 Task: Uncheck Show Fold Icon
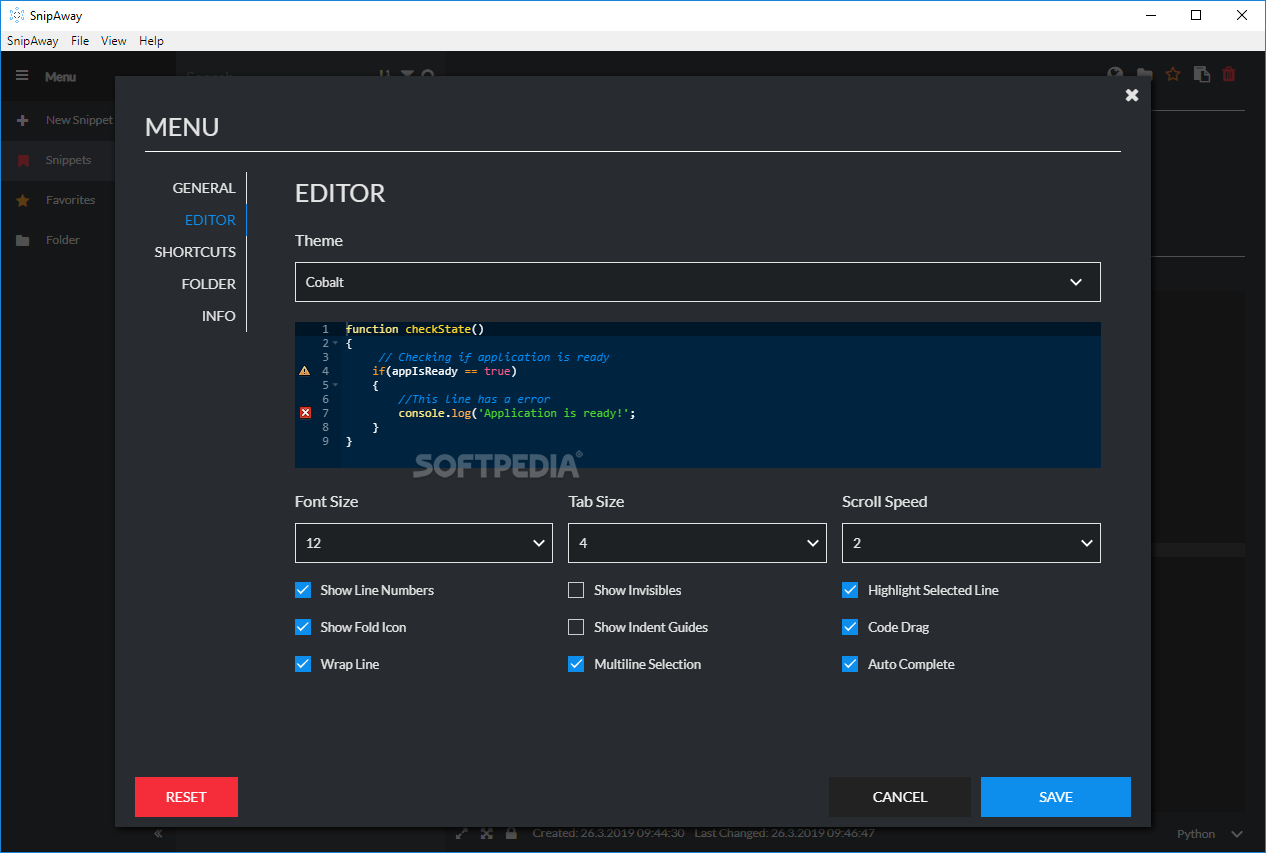pyautogui.click(x=303, y=627)
